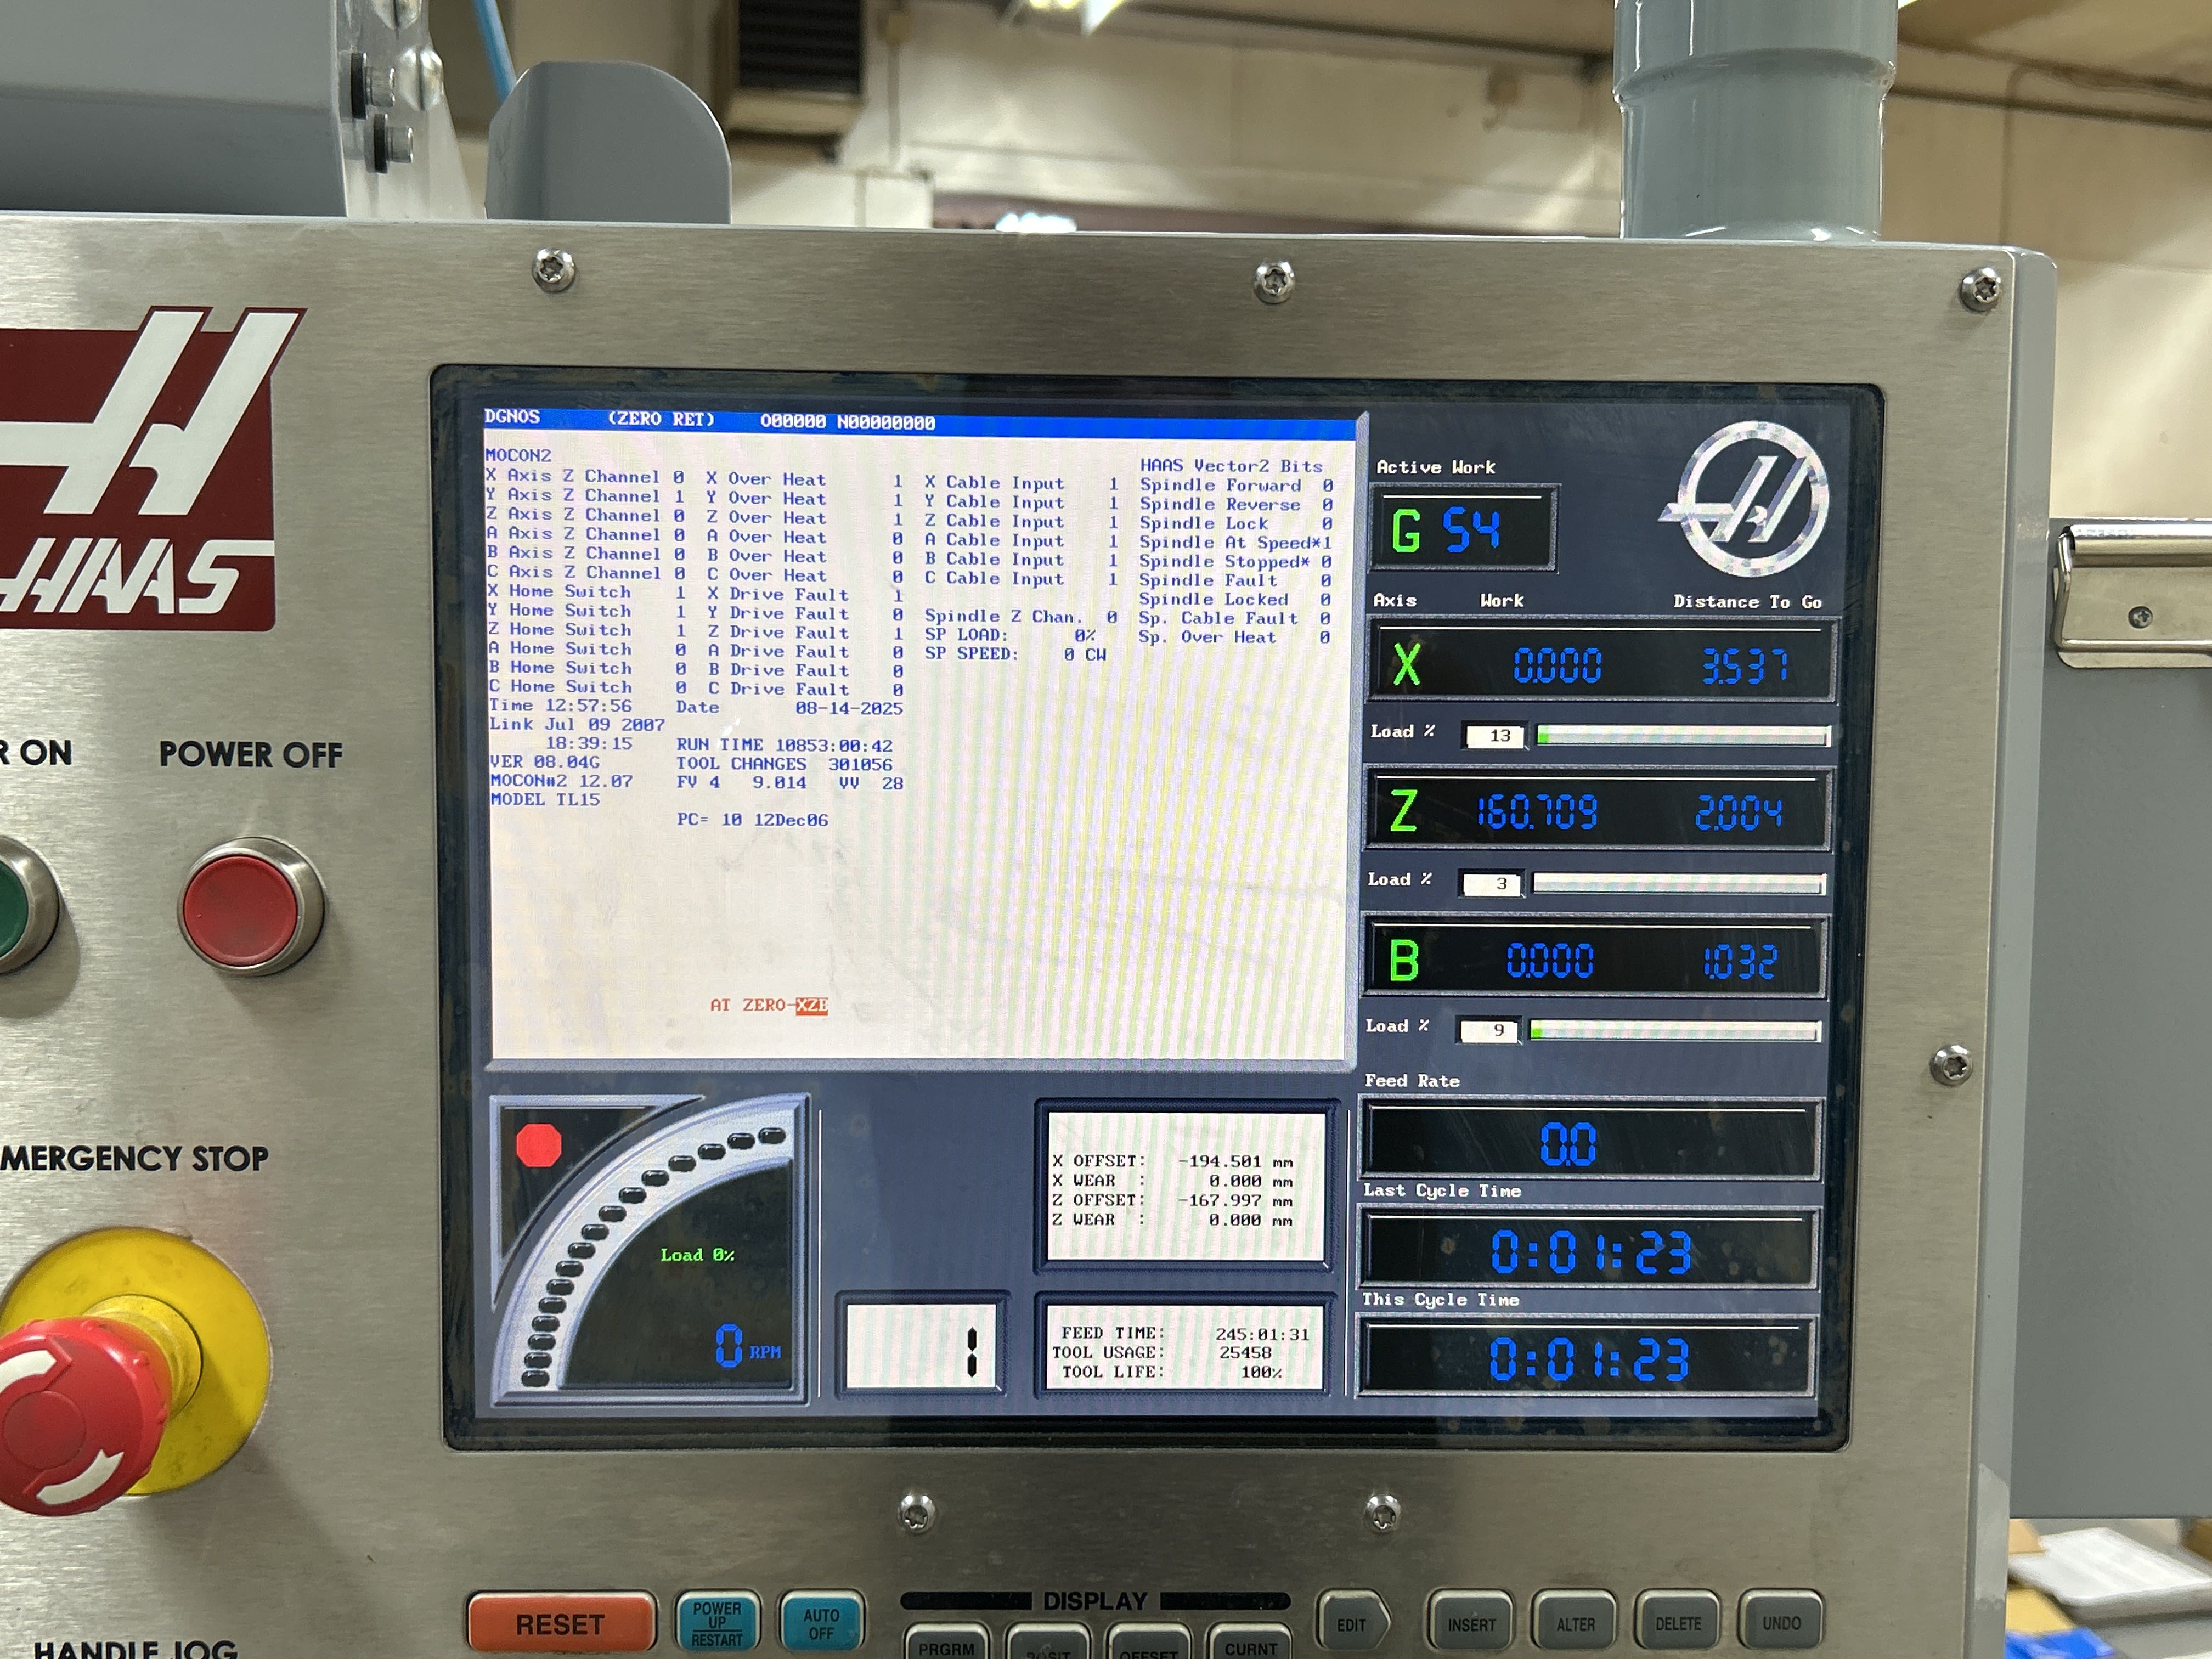Click the Date 08-14-2025 entry
This screenshot has width=2212, height=1659.
[789, 708]
